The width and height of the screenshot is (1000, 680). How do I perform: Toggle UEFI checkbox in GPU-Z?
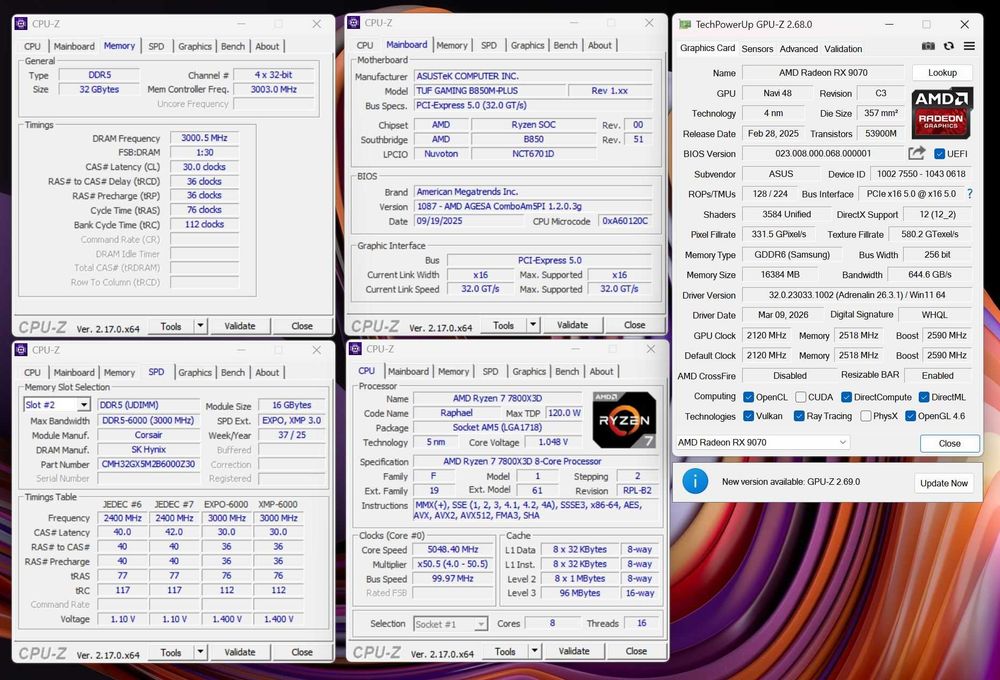point(939,154)
